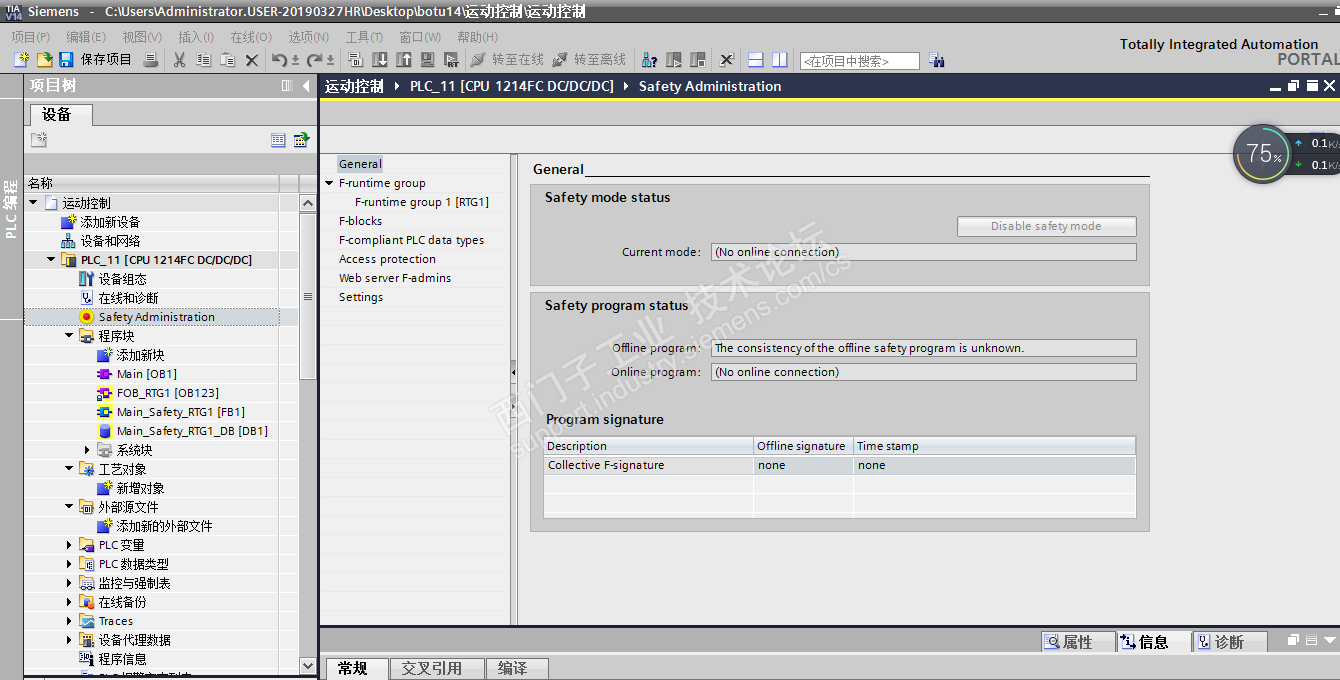Expand the 系统块 tree folder
The width and height of the screenshot is (1340, 680).
(x=87, y=450)
